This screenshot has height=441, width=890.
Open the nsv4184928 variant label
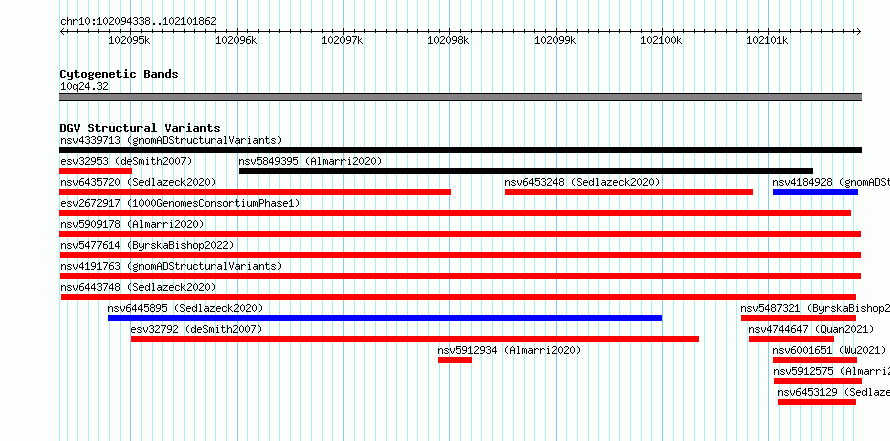point(831,182)
